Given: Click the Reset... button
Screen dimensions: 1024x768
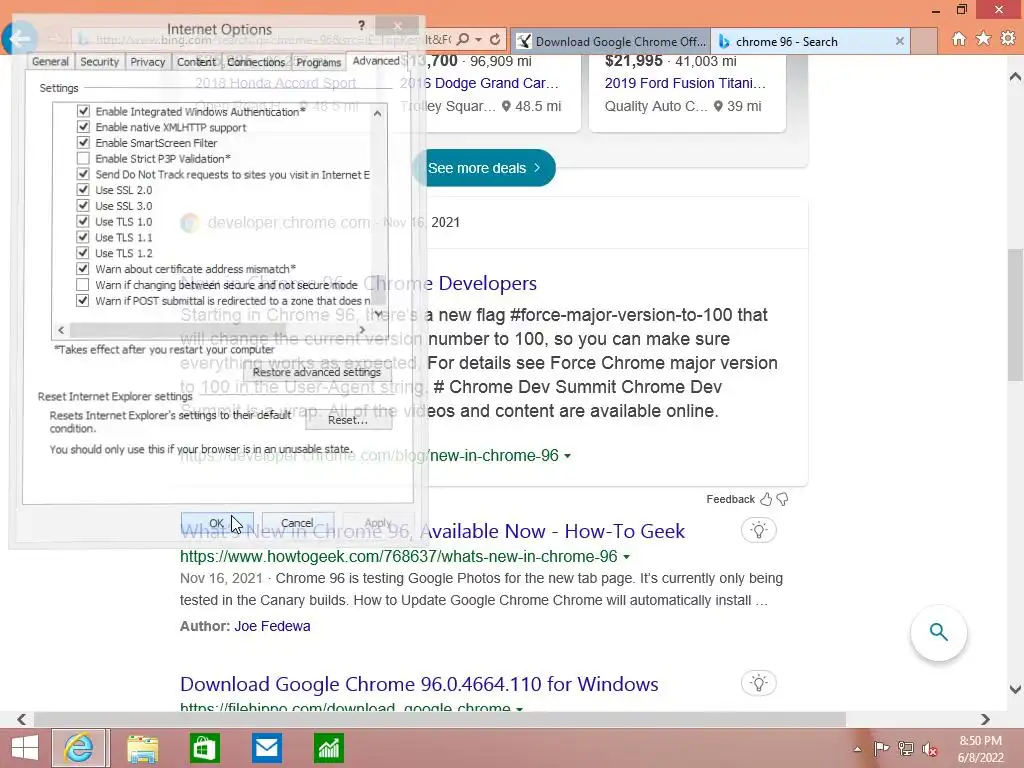Looking at the screenshot, I should coord(348,420).
